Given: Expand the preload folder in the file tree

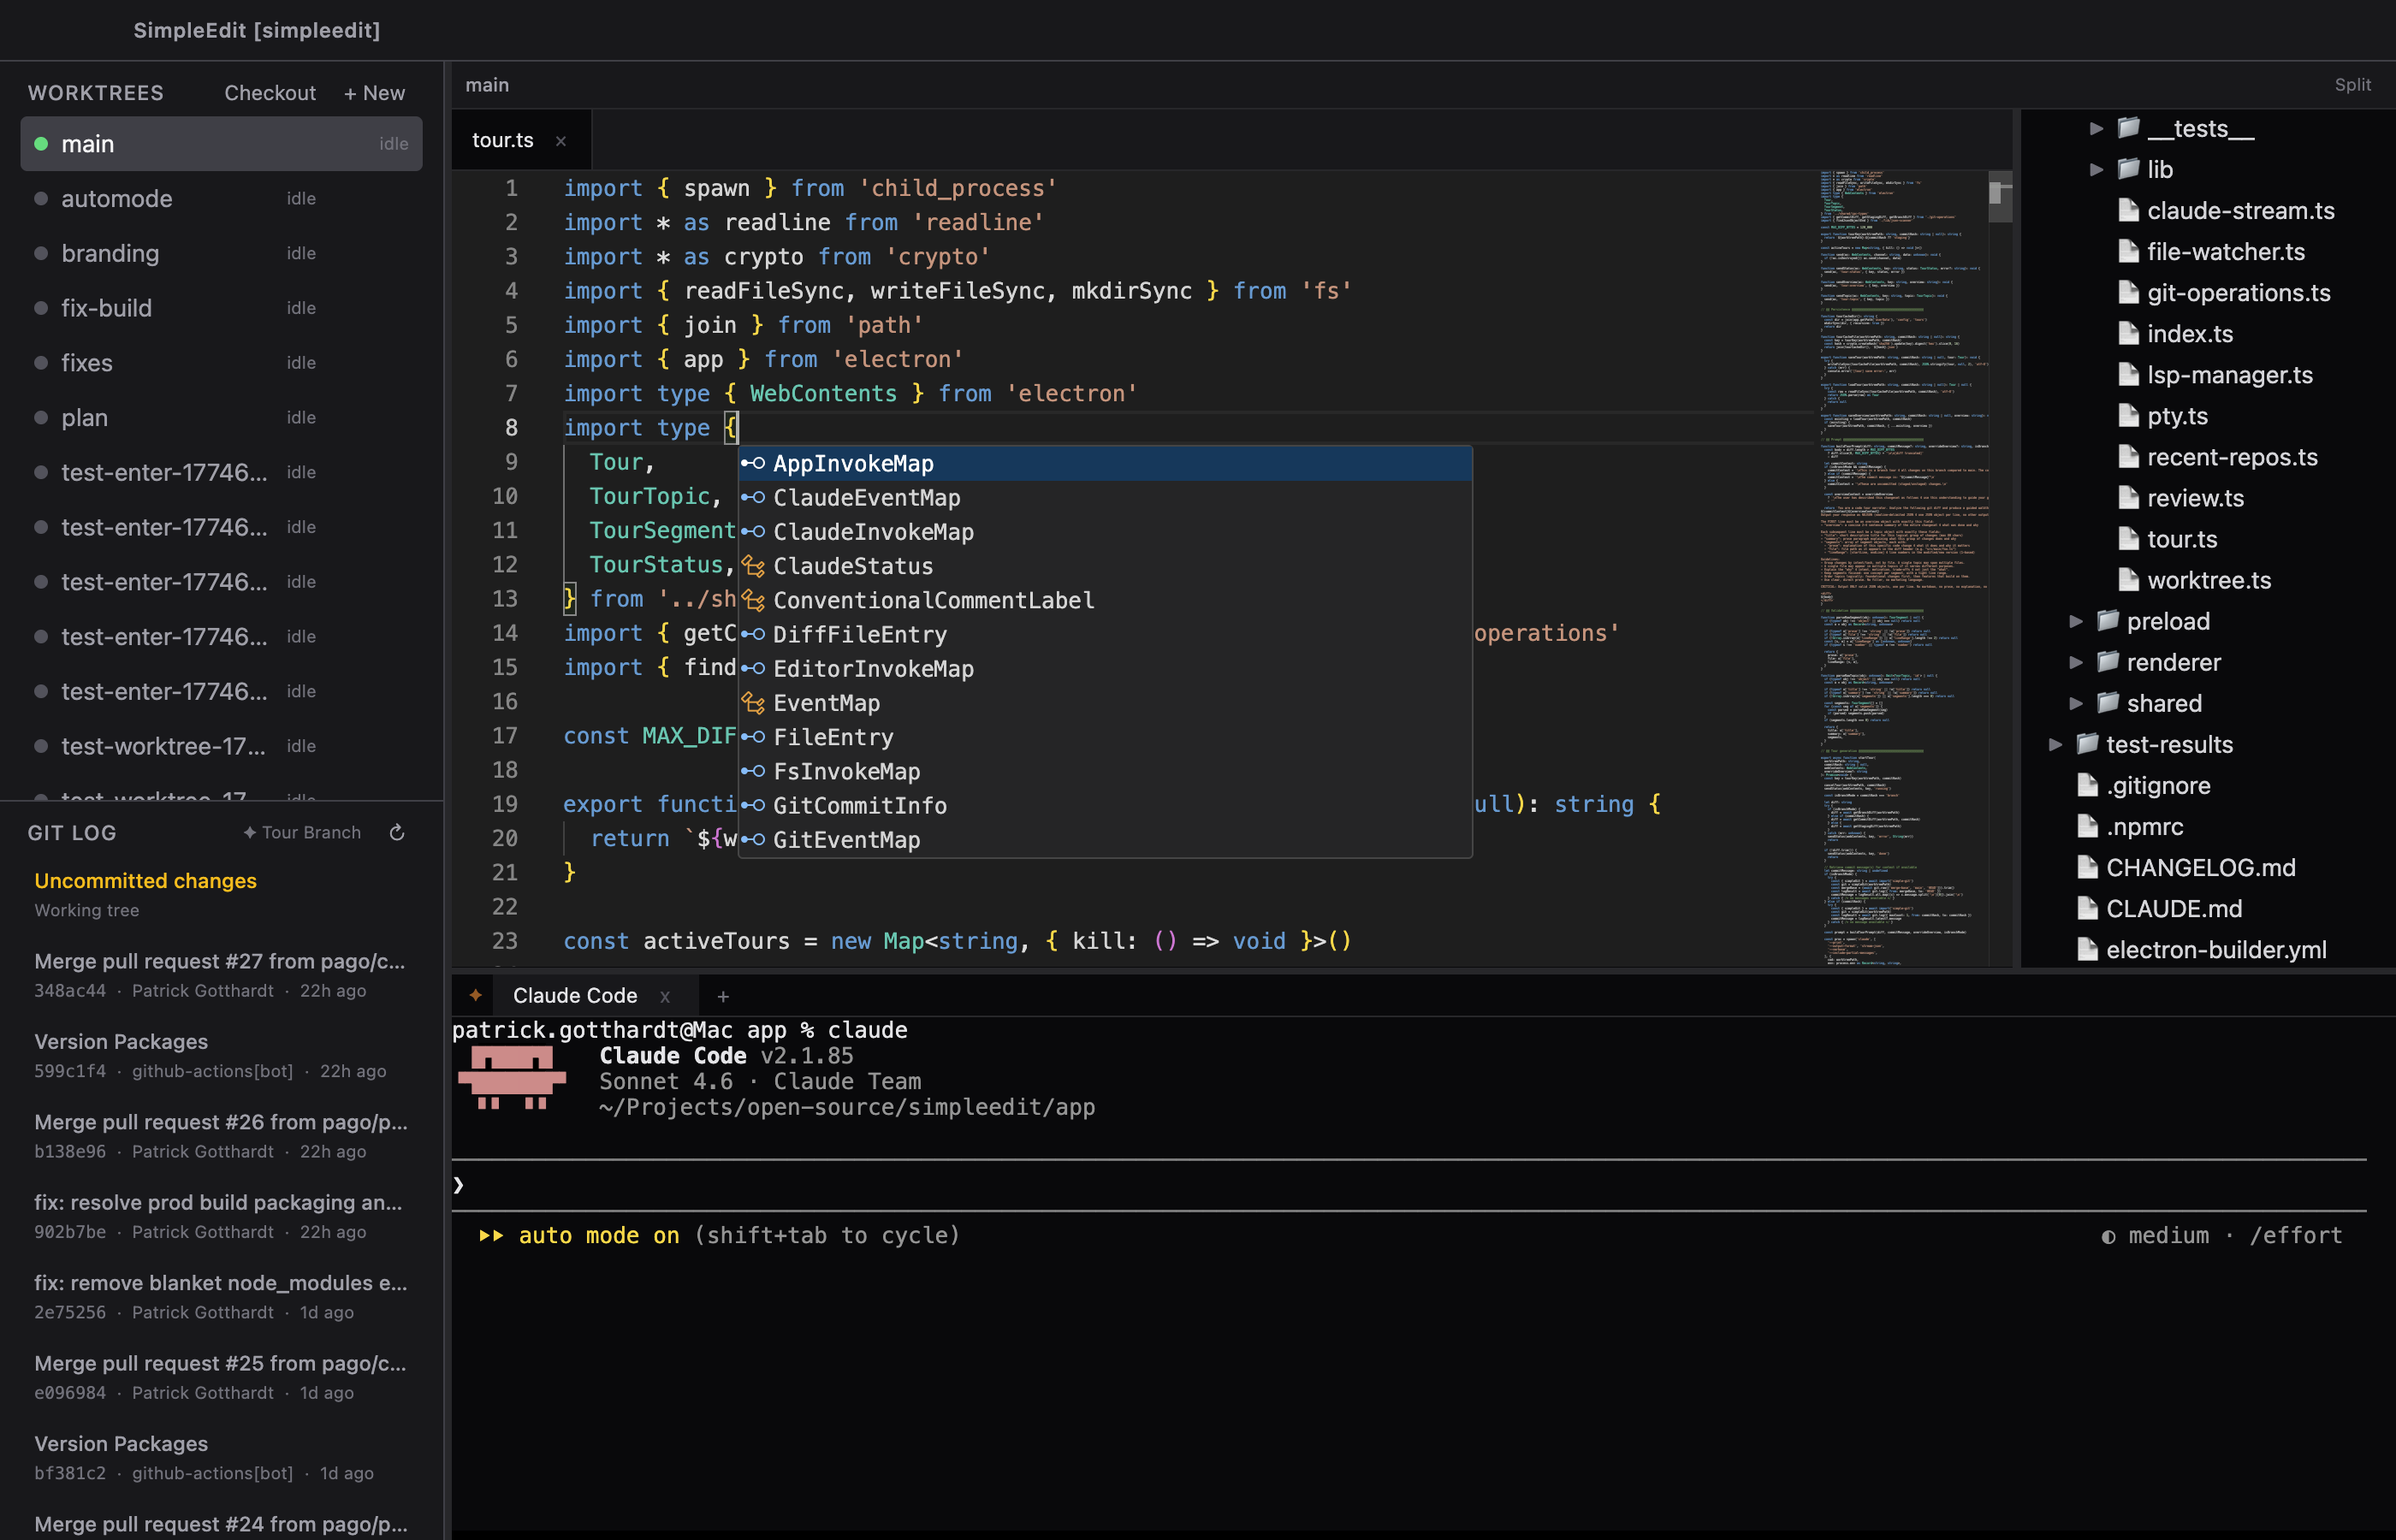Looking at the screenshot, I should (x=2077, y=620).
